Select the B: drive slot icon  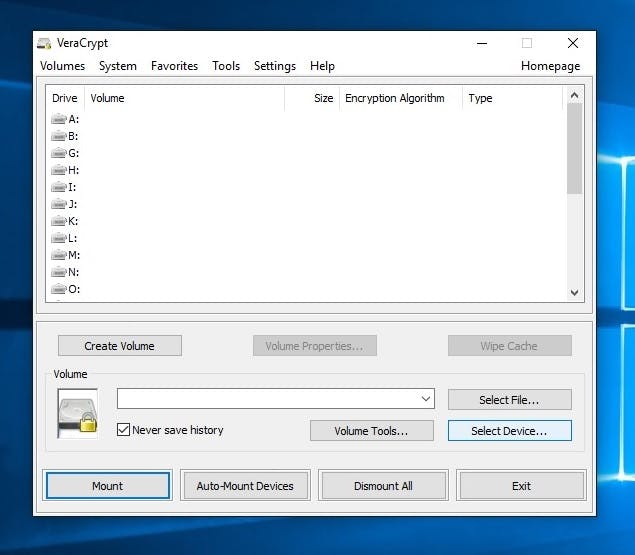59,136
